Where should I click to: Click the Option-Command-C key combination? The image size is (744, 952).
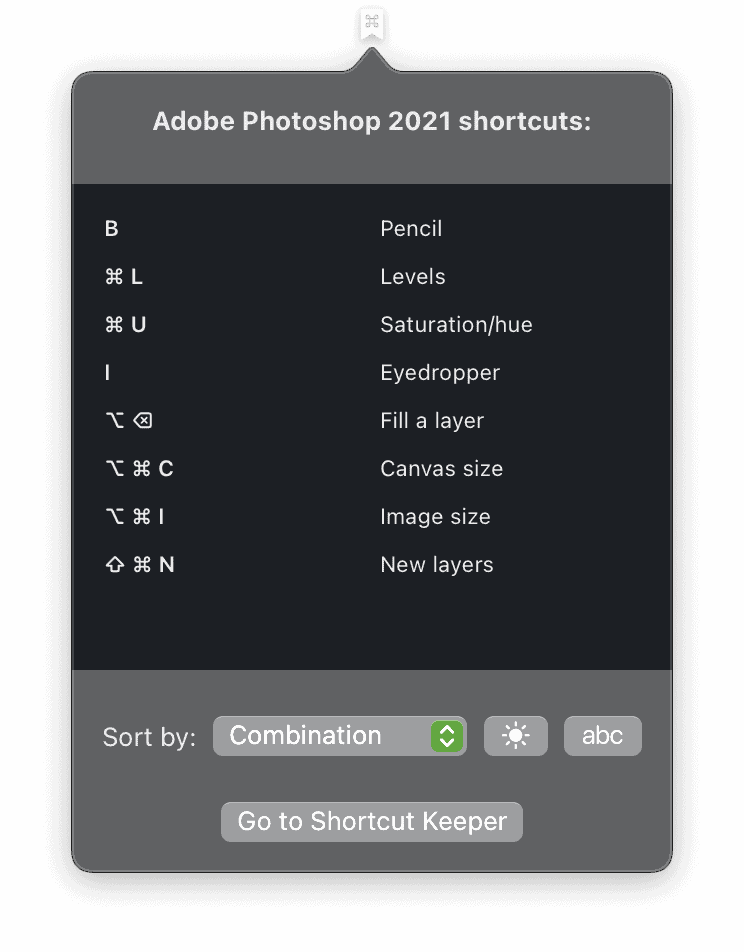click(139, 468)
